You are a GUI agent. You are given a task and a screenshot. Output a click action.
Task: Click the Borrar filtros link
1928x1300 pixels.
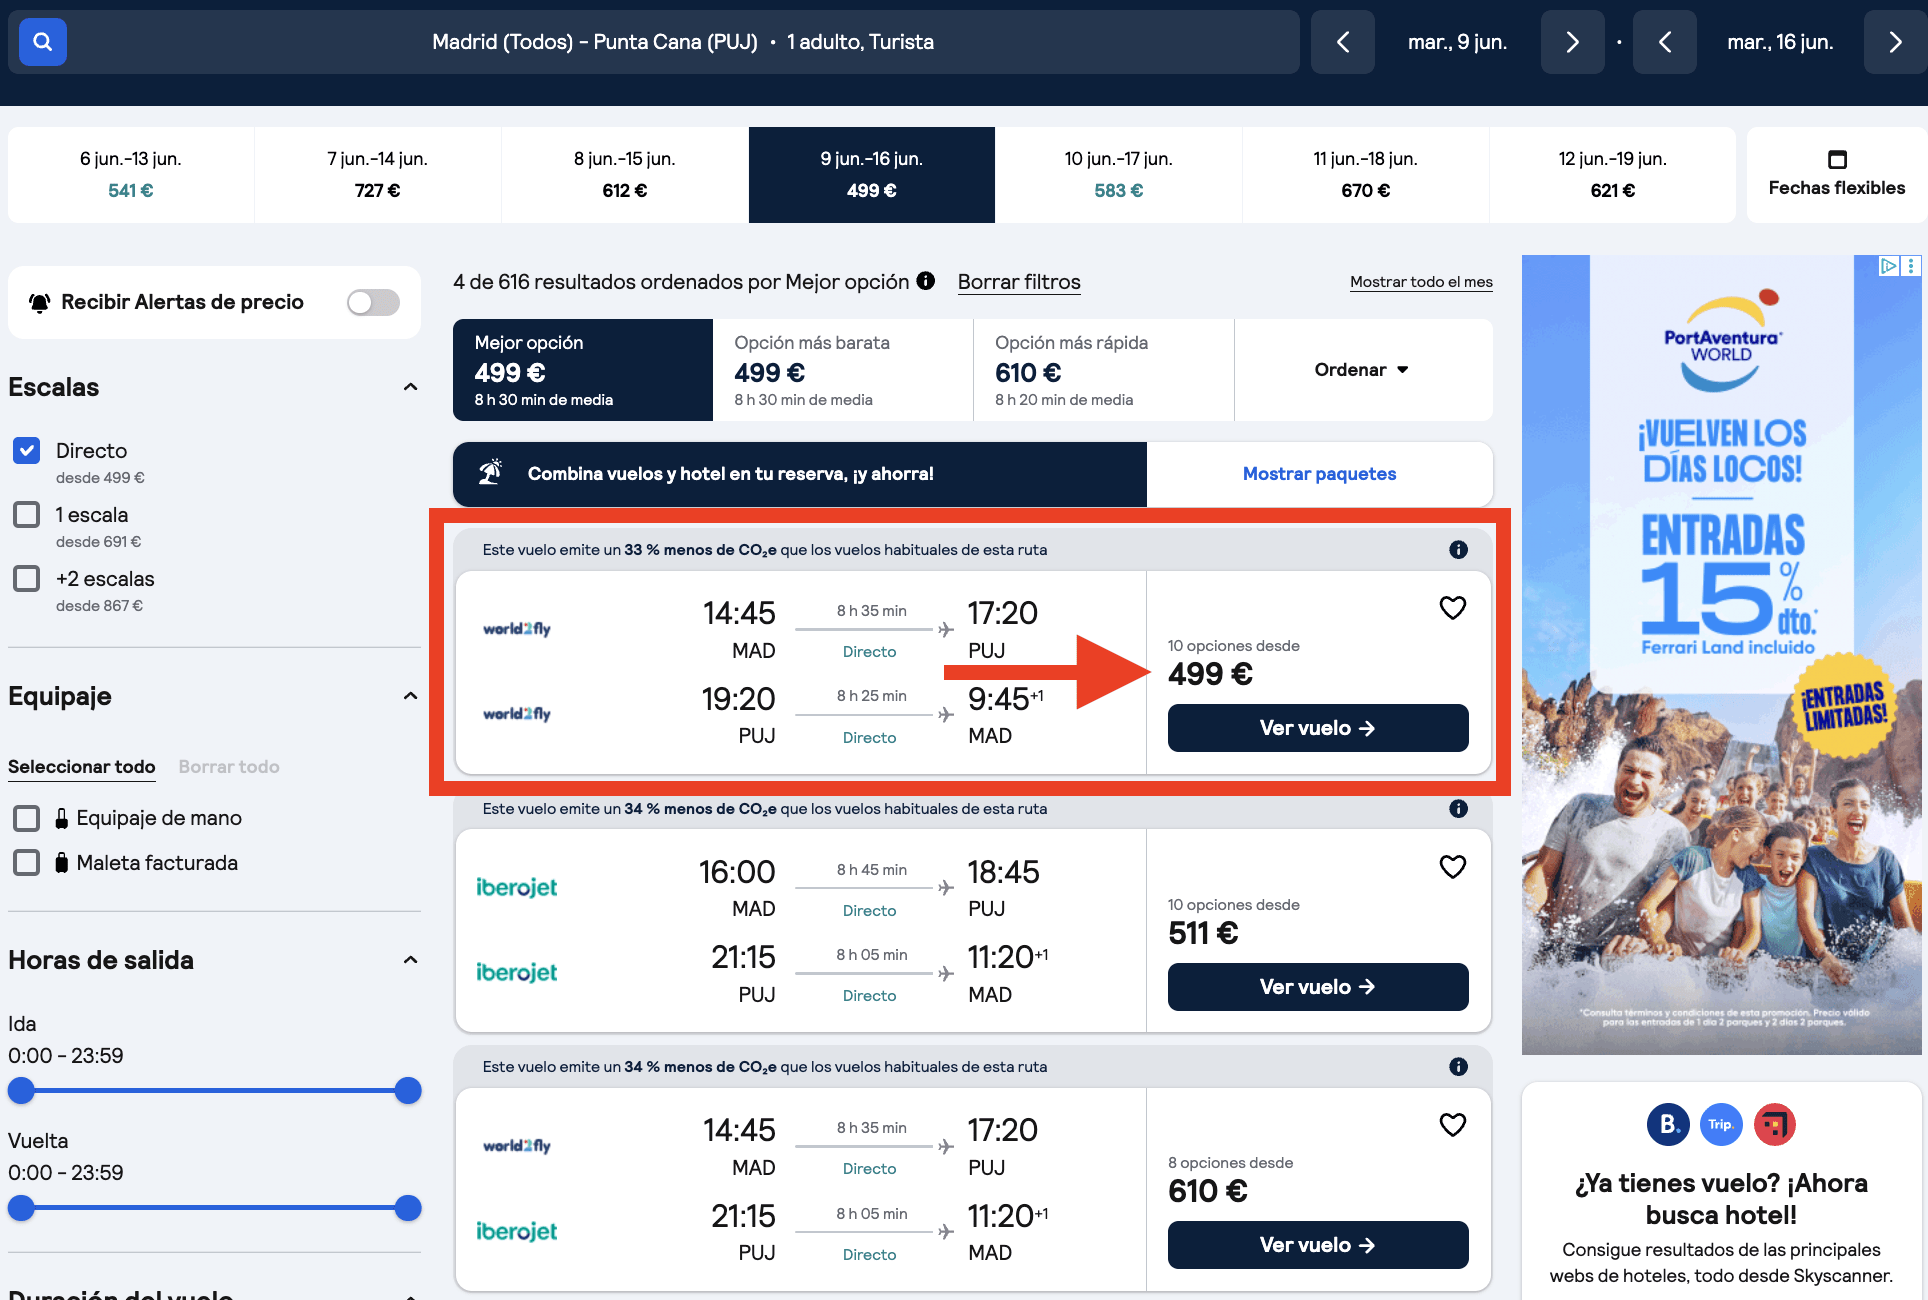pos(1018,282)
